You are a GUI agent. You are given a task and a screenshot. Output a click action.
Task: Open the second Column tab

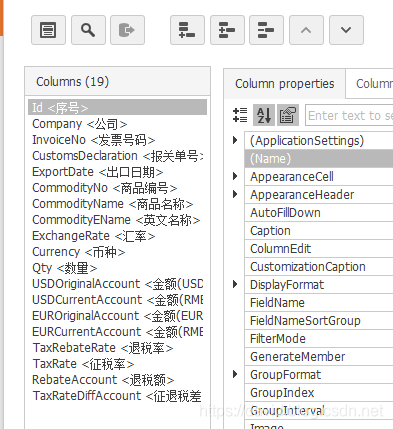point(370,84)
